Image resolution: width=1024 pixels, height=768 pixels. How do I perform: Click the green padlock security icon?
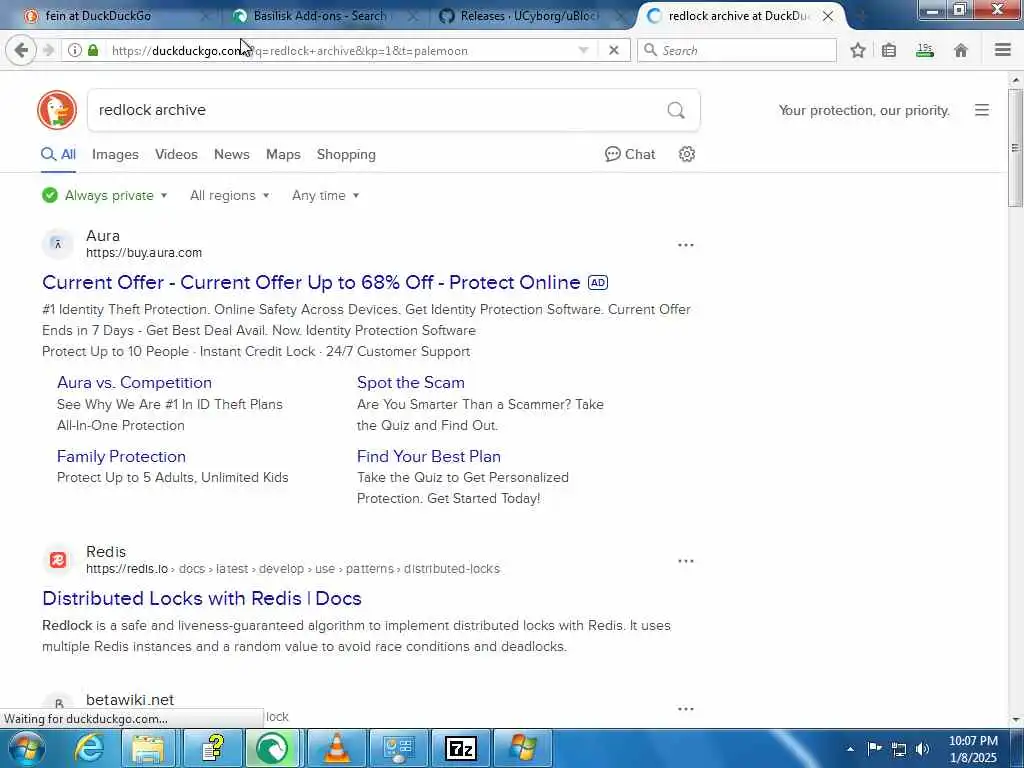93,50
